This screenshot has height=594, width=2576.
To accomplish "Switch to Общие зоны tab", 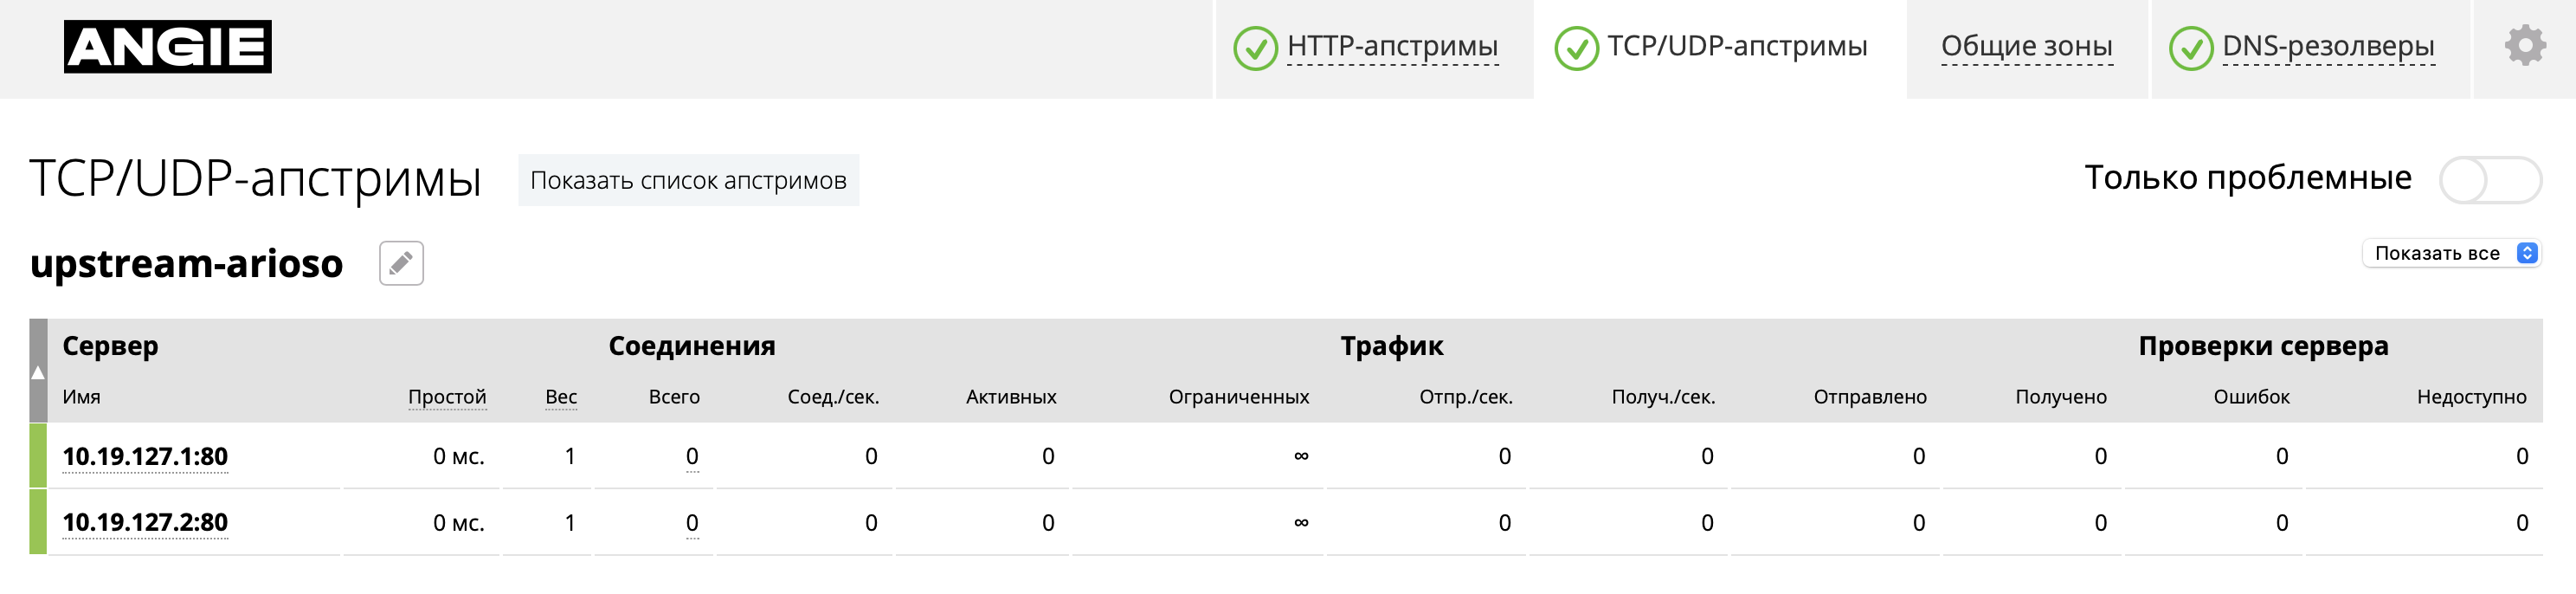I will (x=2026, y=47).
